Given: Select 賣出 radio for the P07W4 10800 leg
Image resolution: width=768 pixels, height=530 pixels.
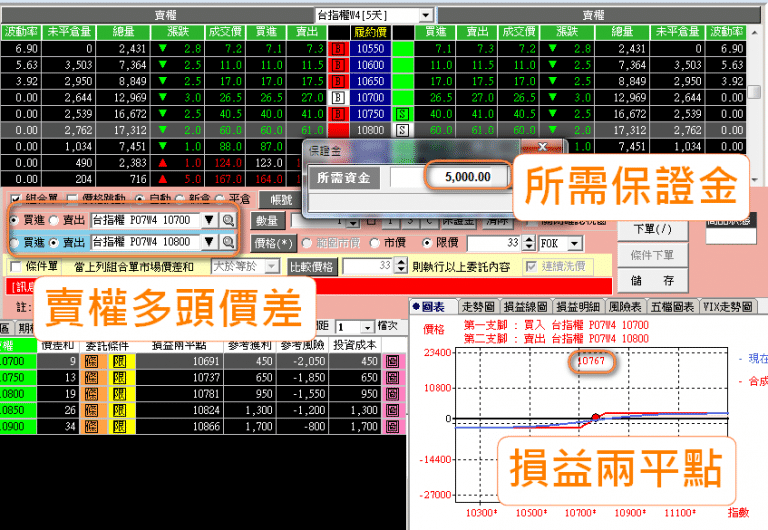Looking at the screenshot, I should (x=56, y=242).
